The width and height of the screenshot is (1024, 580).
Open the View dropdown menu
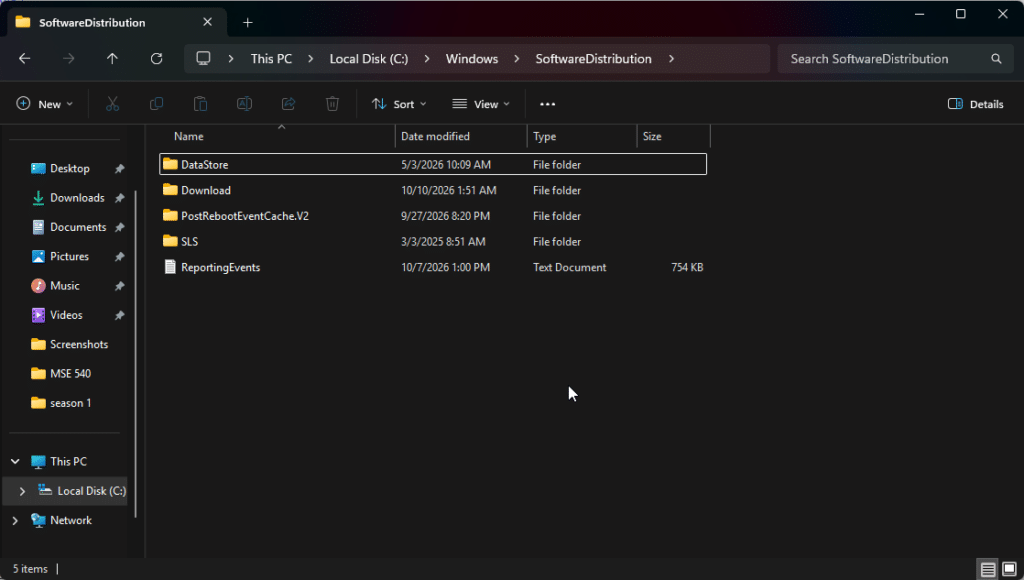click(481, 104)
